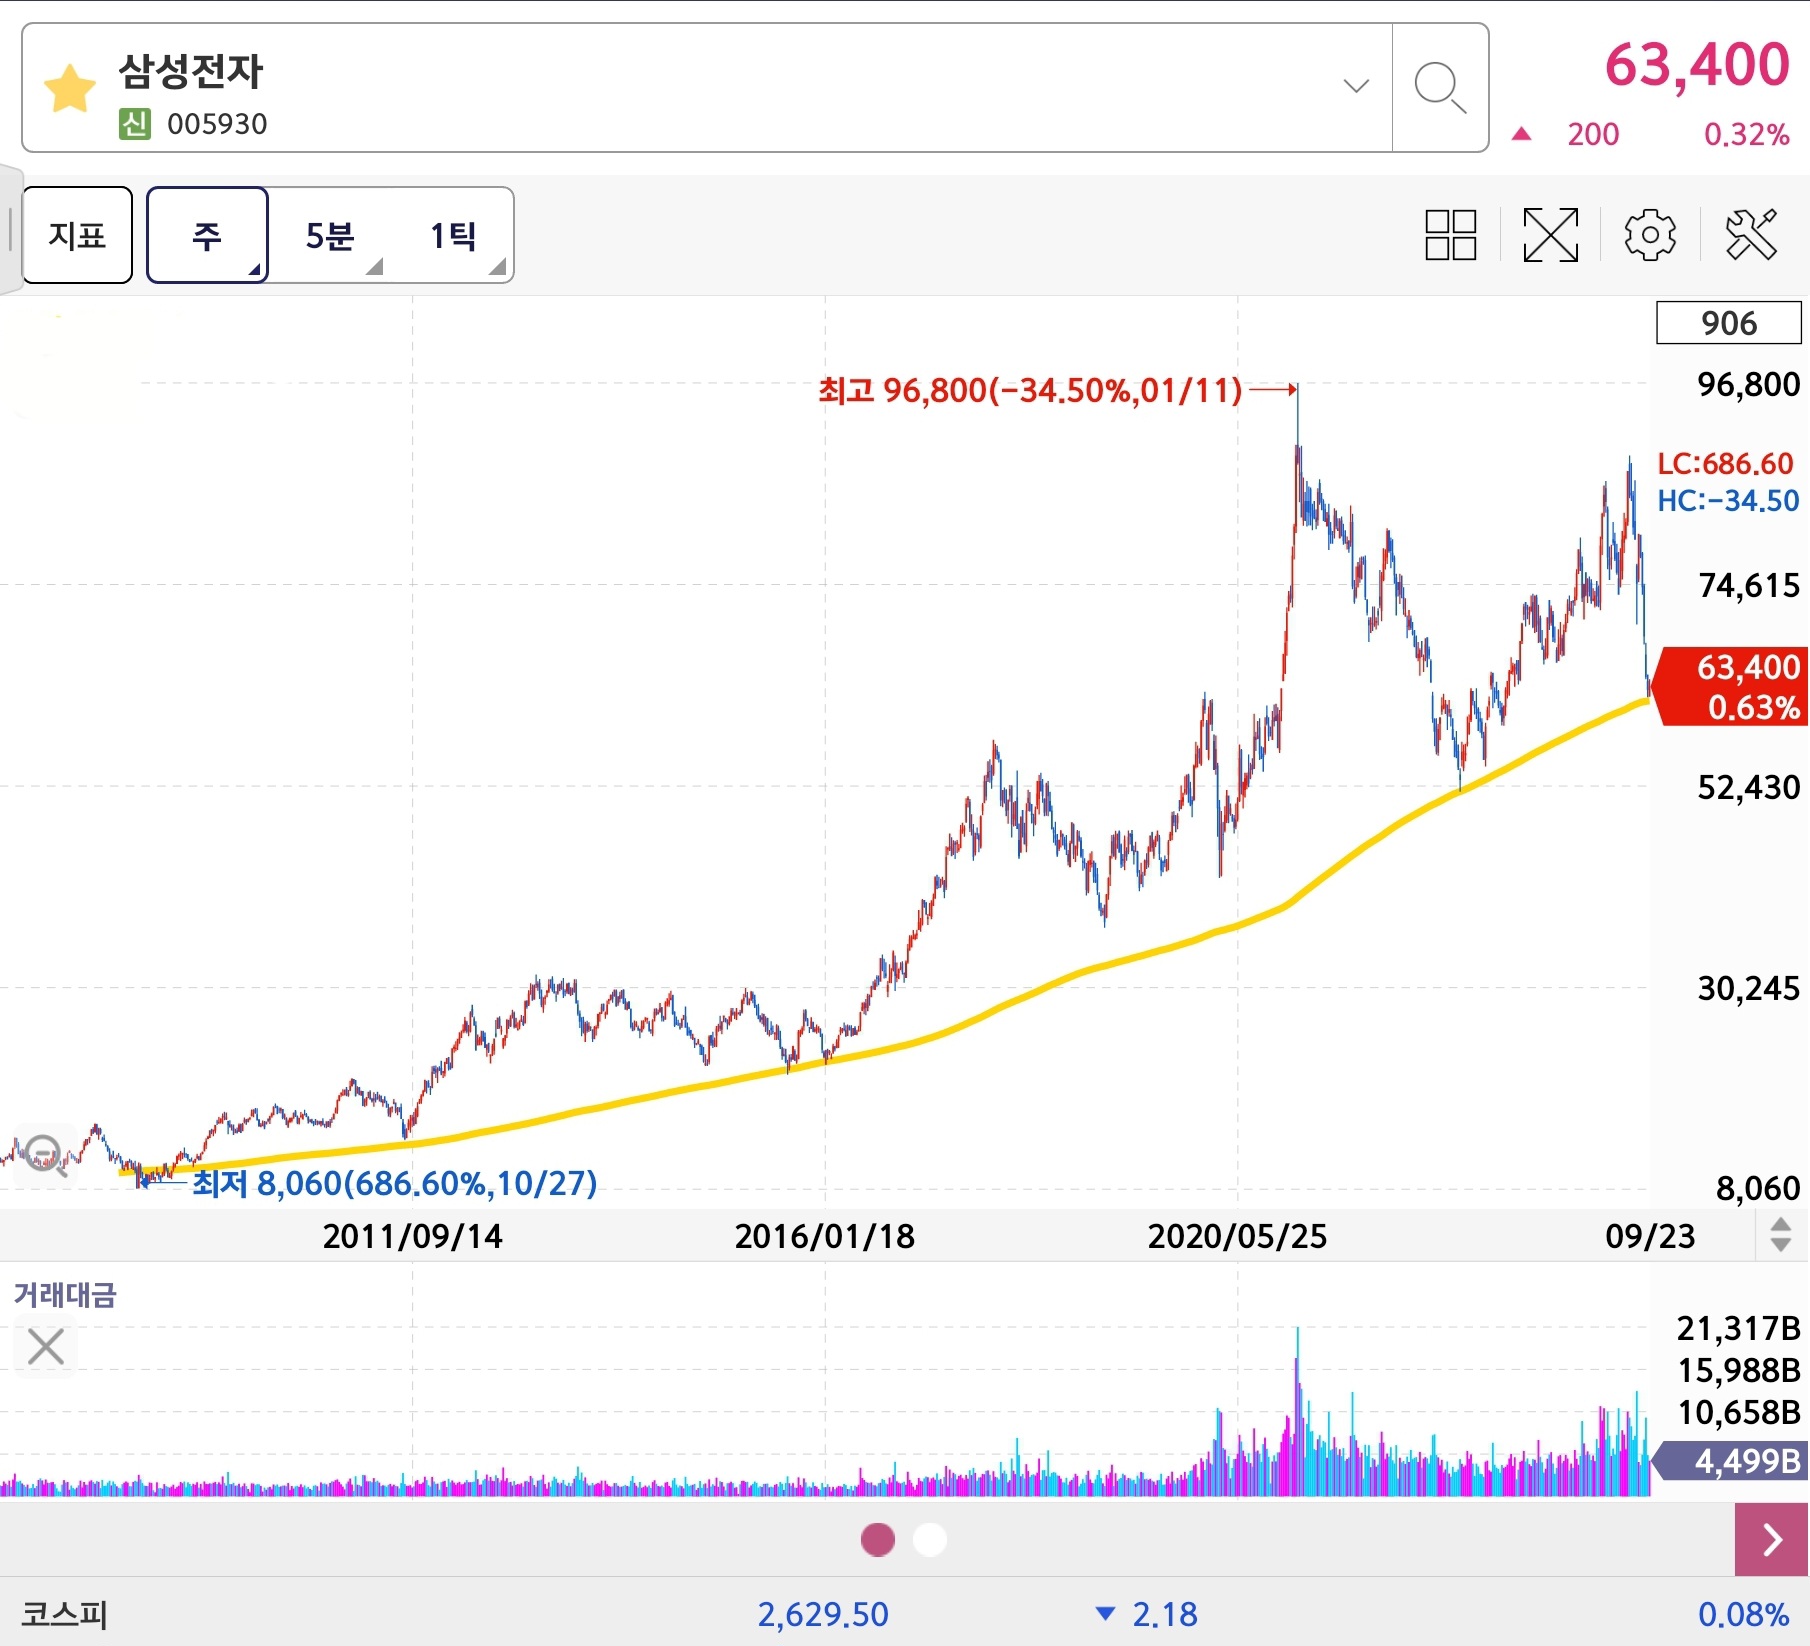Tap the 0.32% change rate in header

(x=1746, y=134)
